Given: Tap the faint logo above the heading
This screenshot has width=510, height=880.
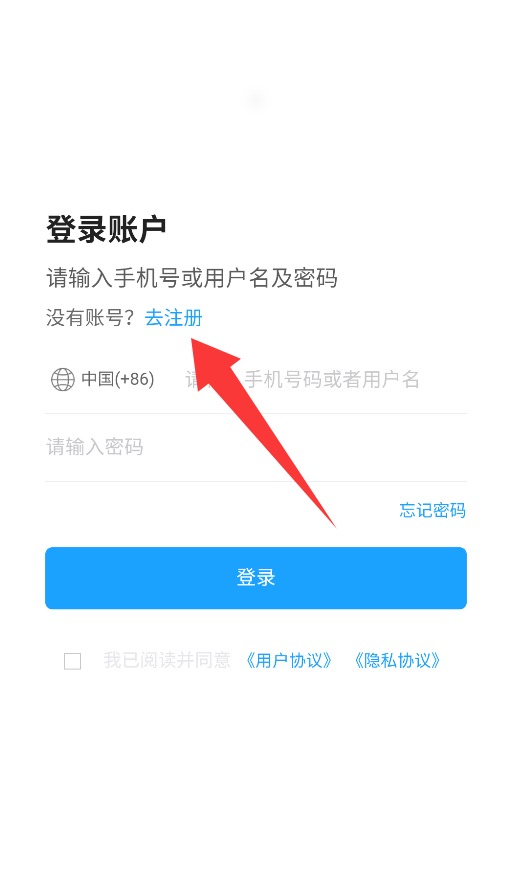Looking at the screenshot, I should (256, 101).
